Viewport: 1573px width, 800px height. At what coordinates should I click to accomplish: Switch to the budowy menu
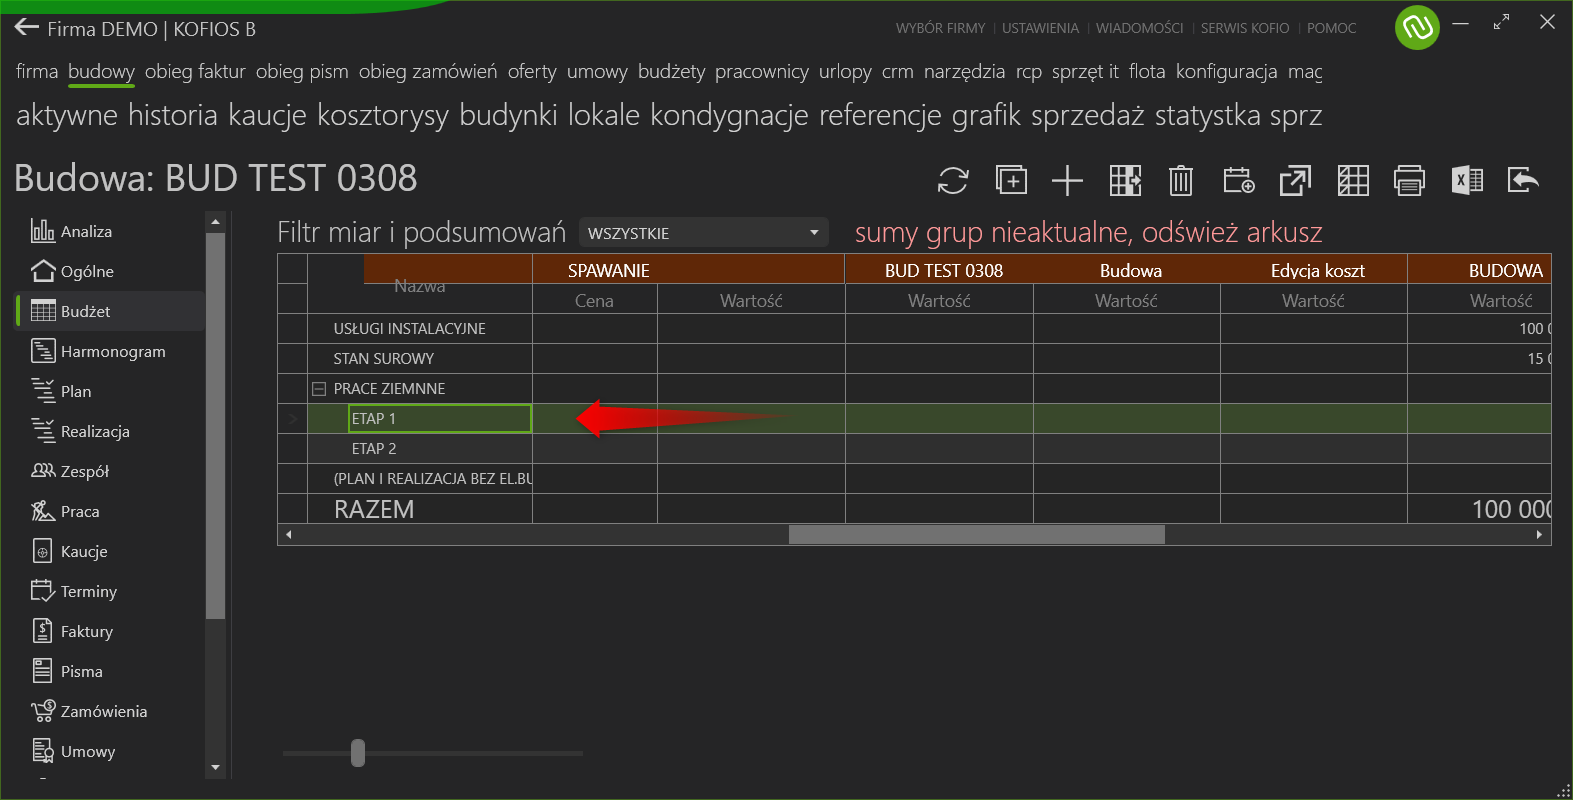pyautogui.click(x=101, y=71)
